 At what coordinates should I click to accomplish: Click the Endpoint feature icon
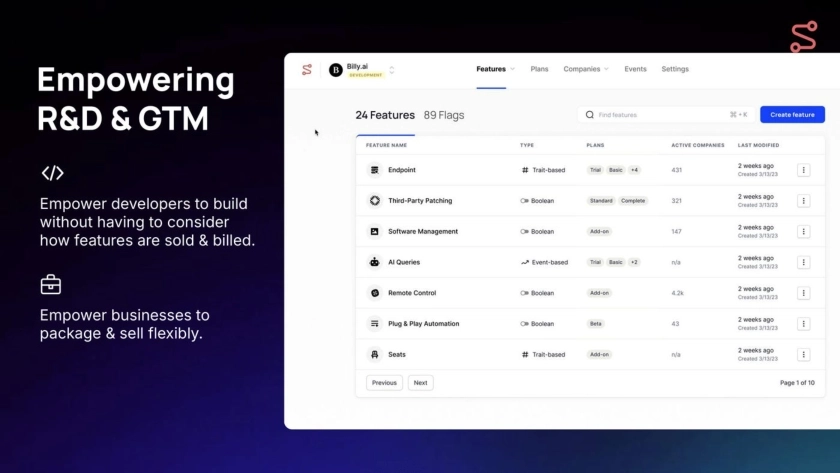click(375, 170)
